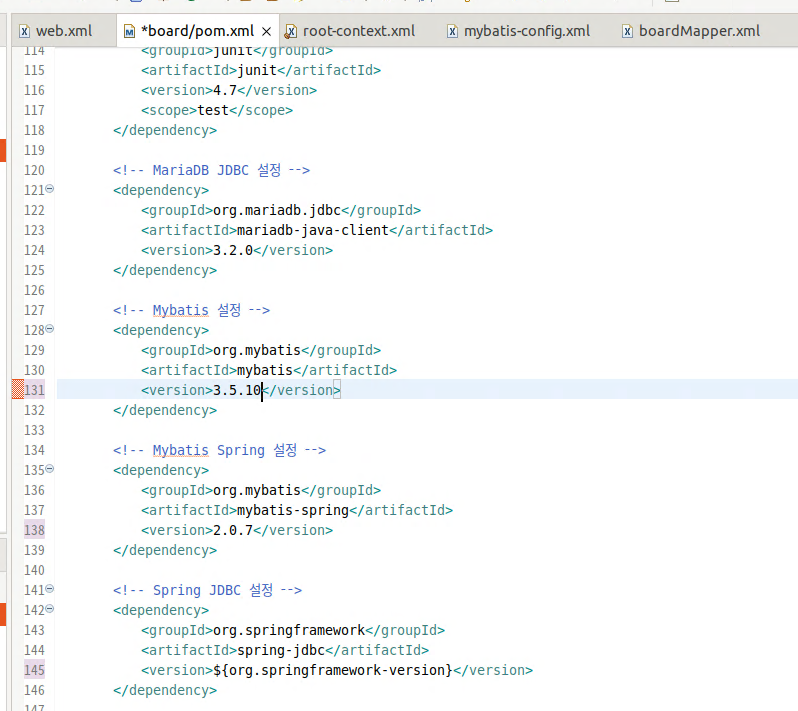
Task: Collapse the Mybatis Spring dependency at line 135
Action: (x=50, y=469)
